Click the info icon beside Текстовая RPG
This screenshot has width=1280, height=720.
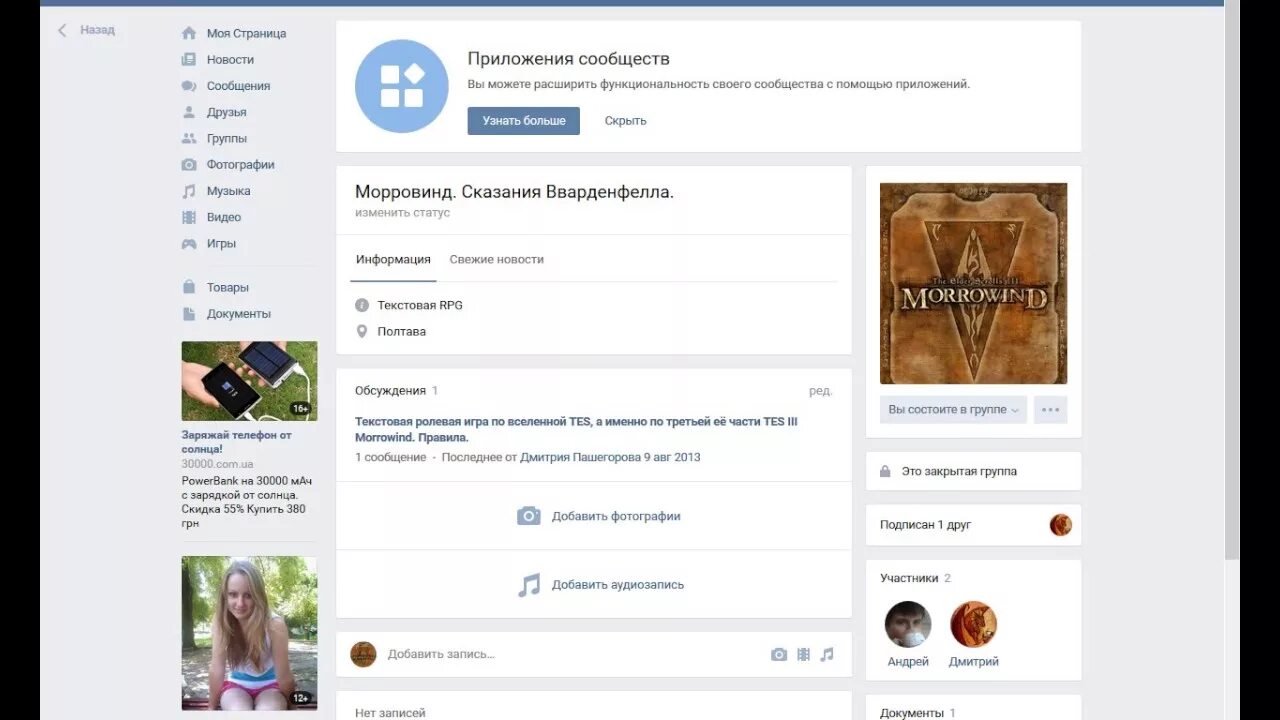(x=362, y=305)
